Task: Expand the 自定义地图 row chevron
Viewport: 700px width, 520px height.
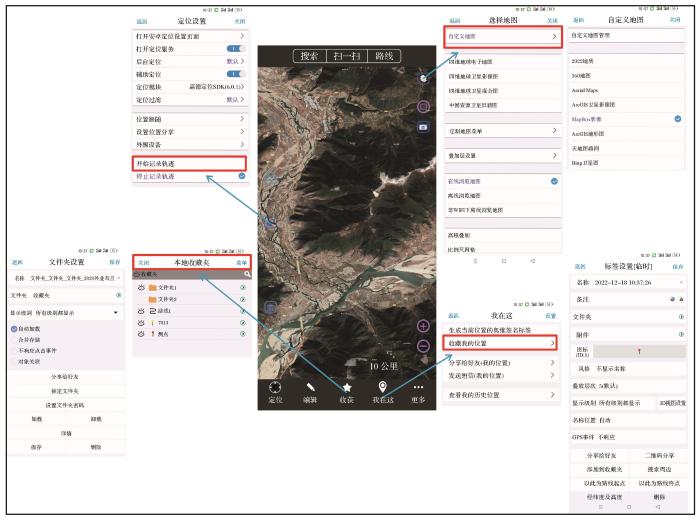Action: 553,36
